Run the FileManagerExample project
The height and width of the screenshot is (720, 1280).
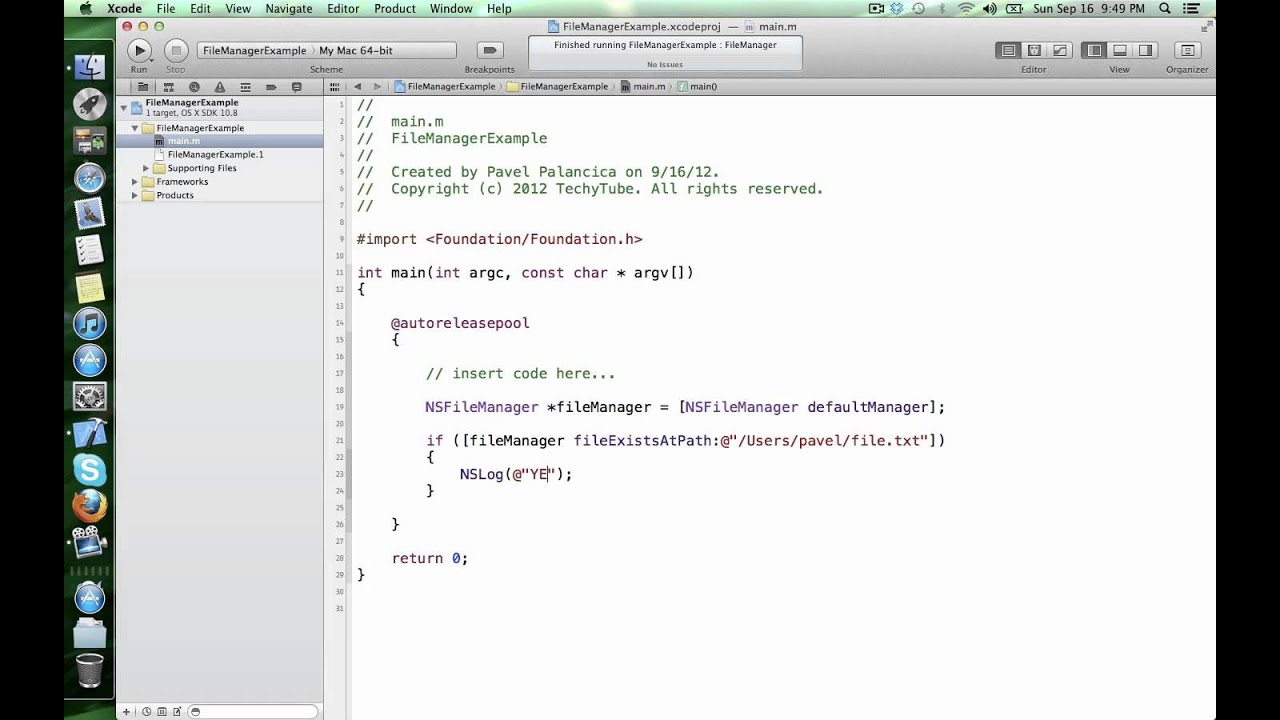(139, 50)
